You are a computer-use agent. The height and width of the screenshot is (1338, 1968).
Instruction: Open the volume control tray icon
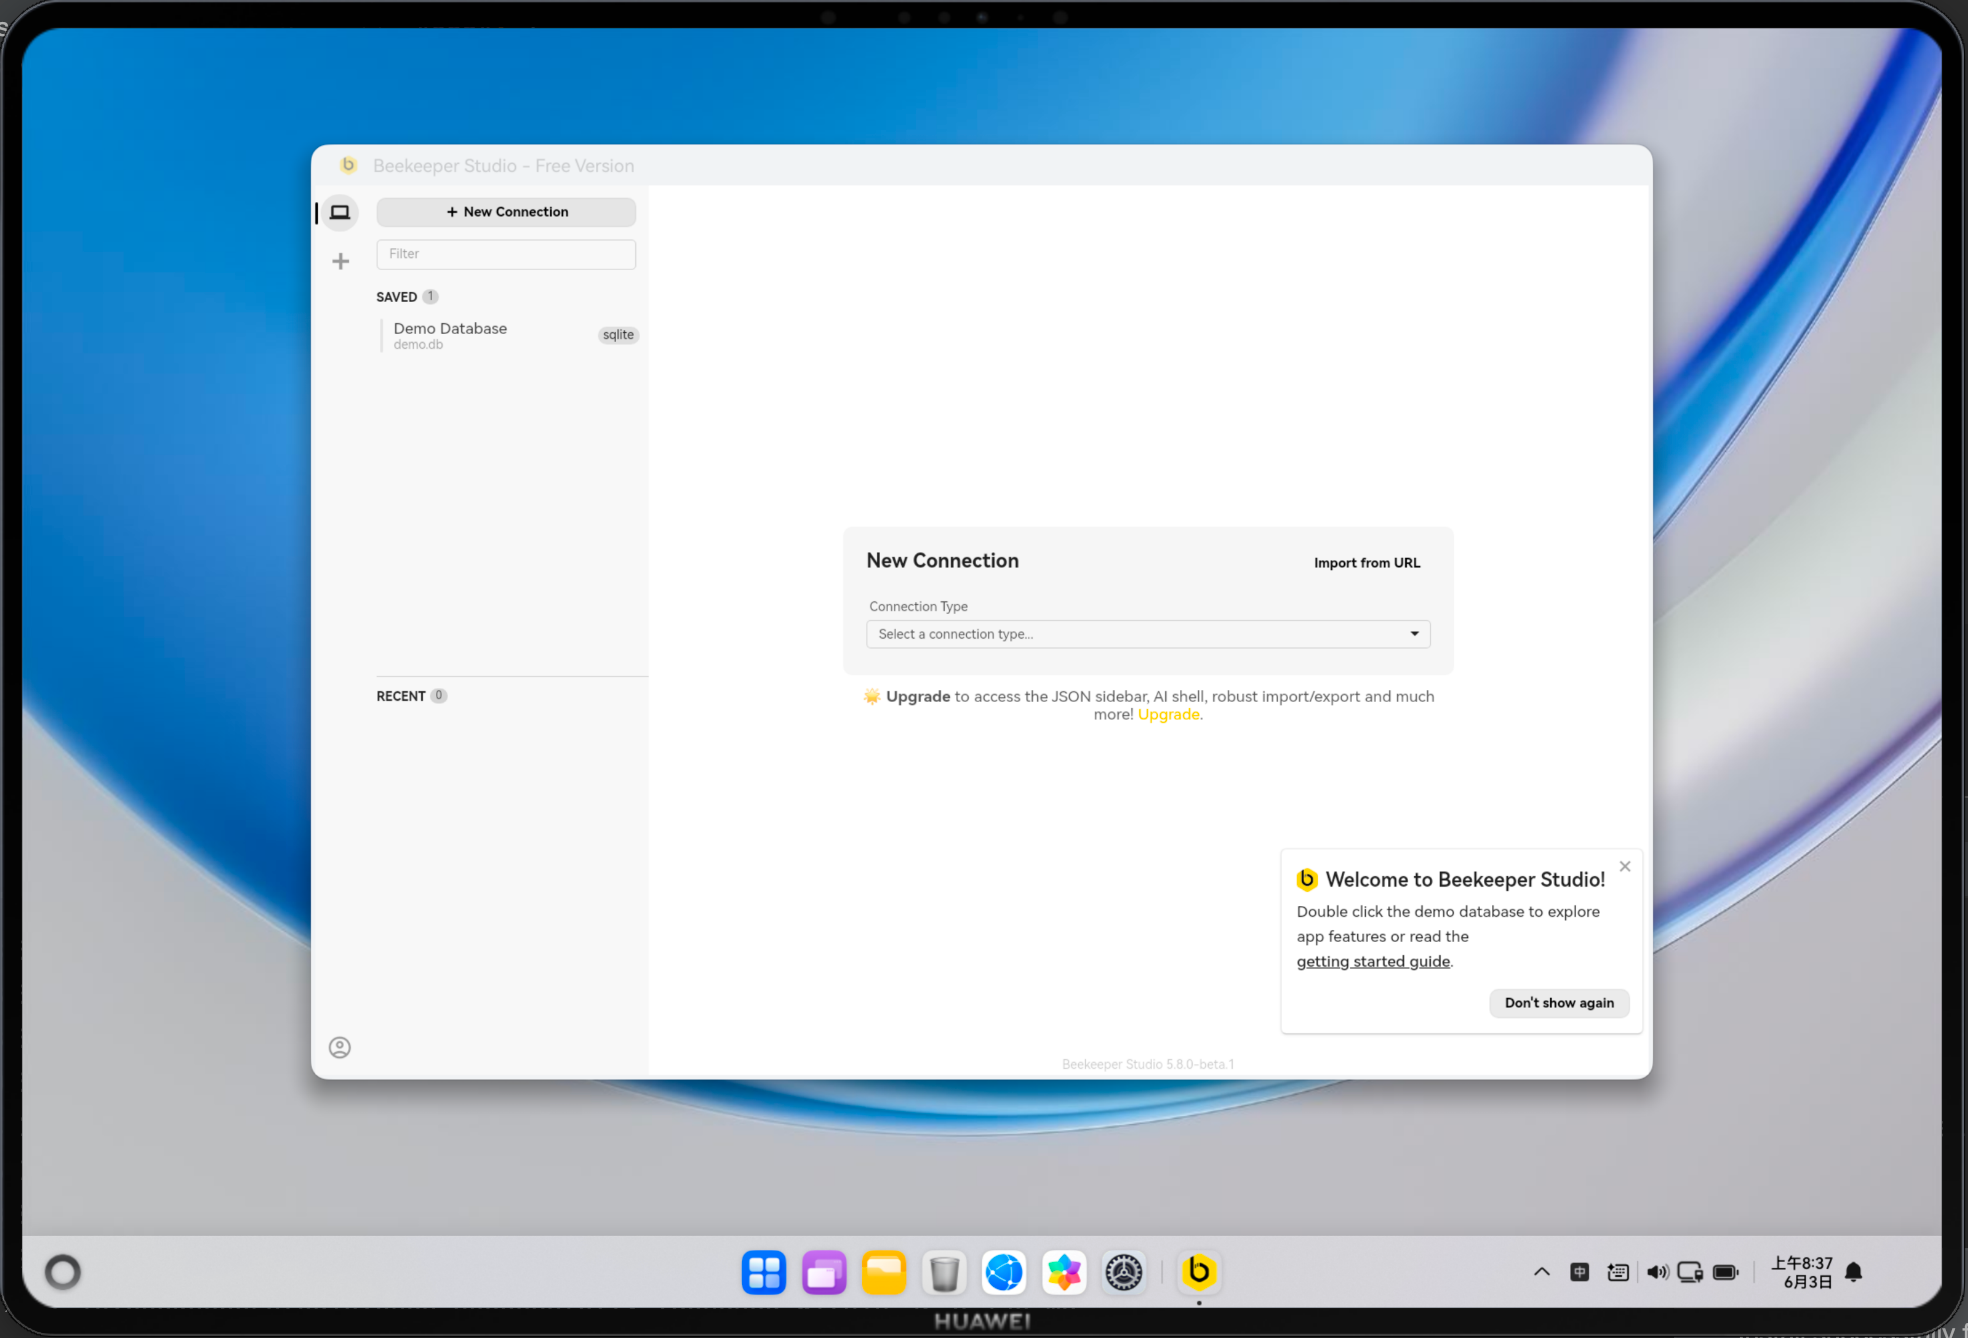click(1657, 1272)
